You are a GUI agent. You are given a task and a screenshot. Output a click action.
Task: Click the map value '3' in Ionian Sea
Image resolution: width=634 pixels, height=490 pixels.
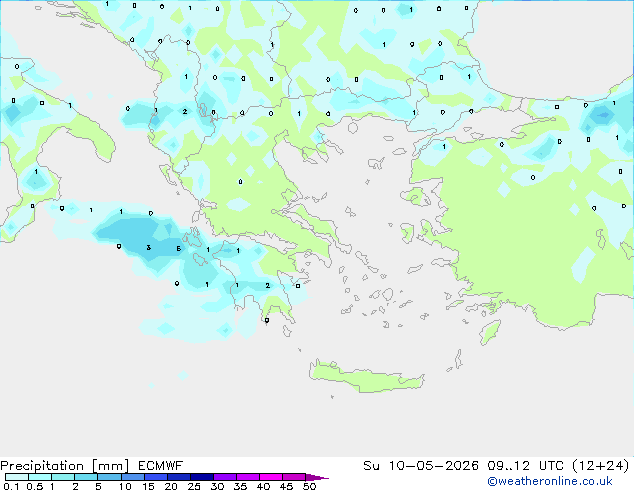point(149,247)
